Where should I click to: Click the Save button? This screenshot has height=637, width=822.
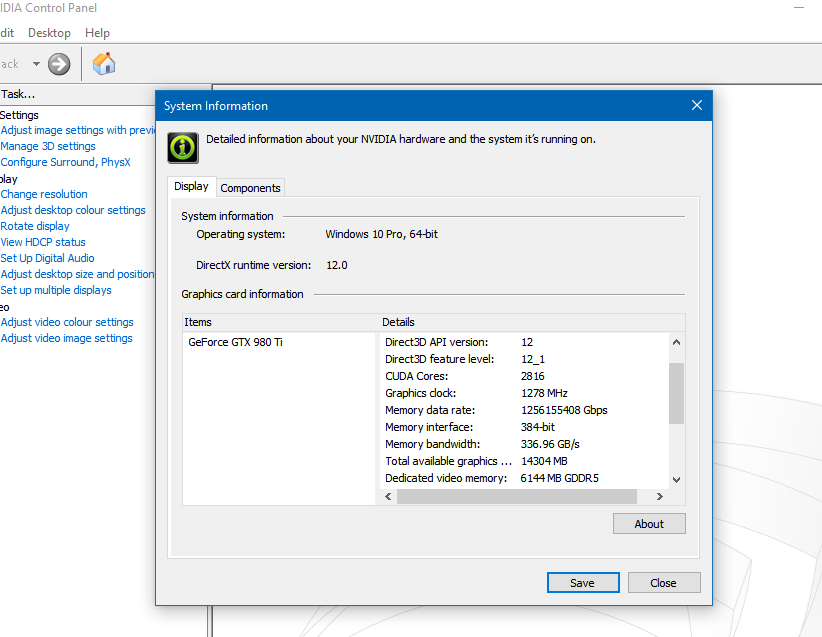(x=582, y=582)
